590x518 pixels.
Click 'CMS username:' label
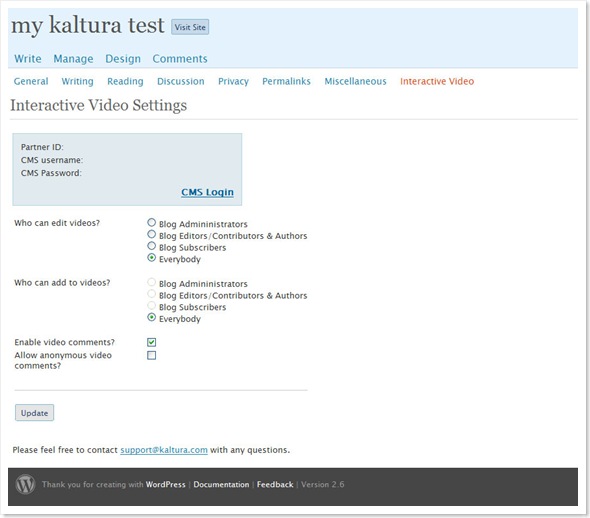[52, 160]
